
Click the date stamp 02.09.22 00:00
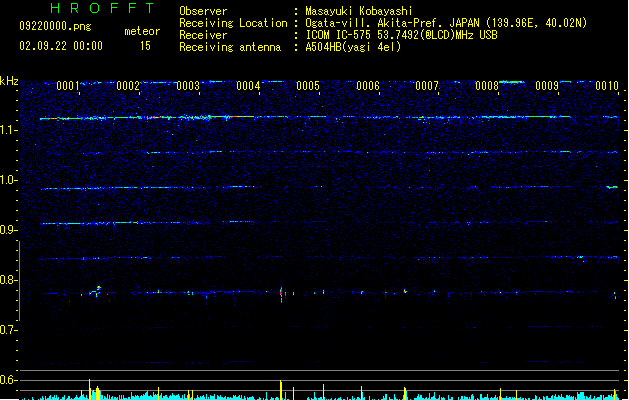(61, 46)
